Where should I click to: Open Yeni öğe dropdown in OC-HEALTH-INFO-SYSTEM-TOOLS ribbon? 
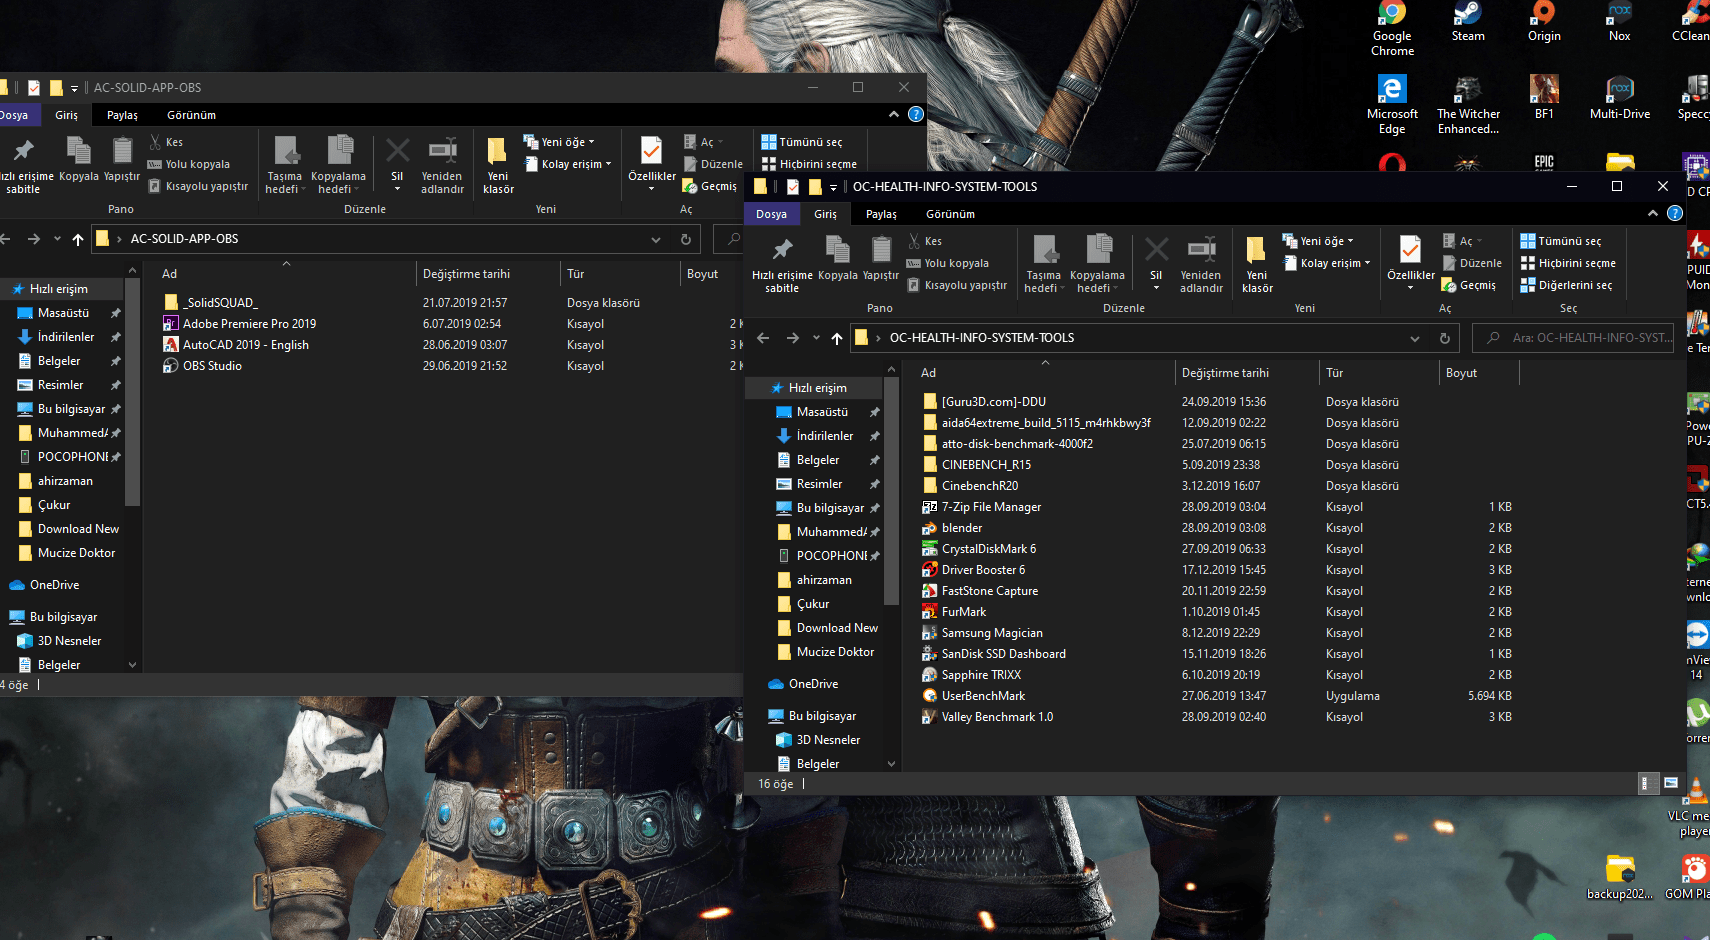click(1318, 241)
